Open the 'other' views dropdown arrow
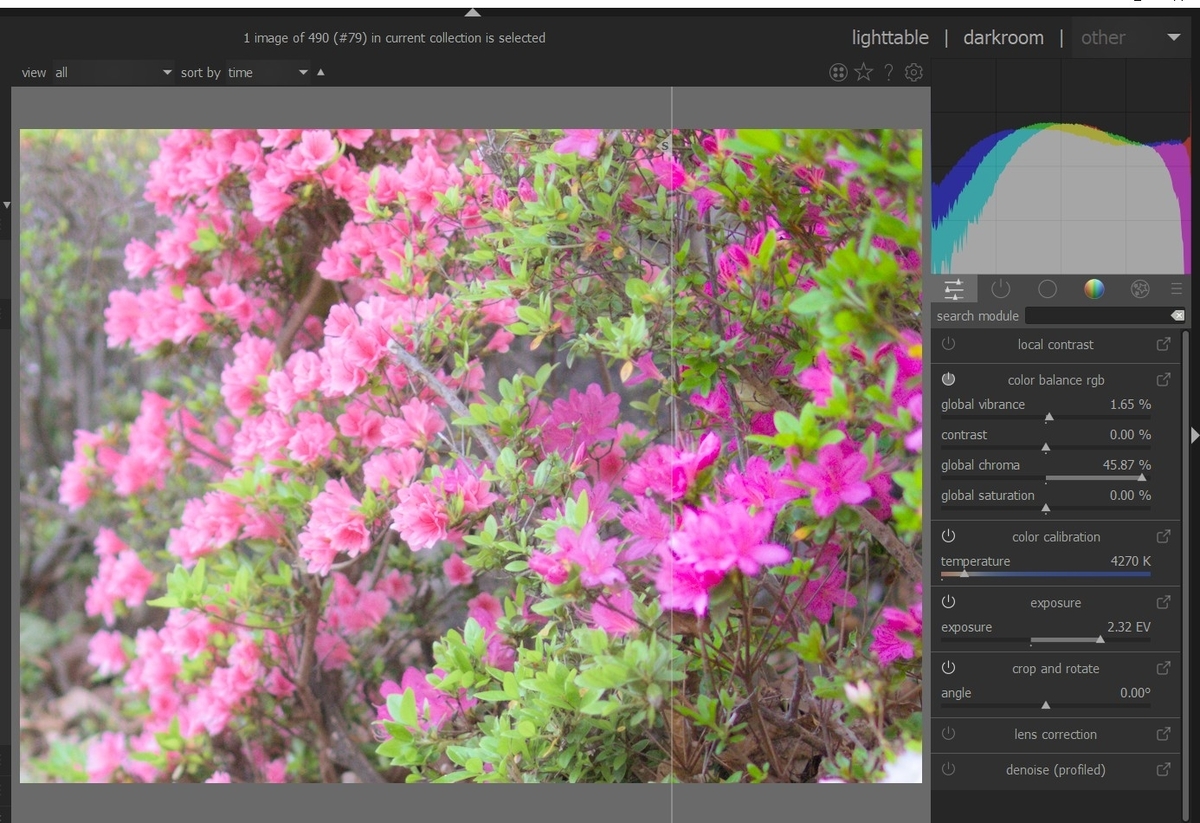Image resolution: width=1200 pixels, height=823 pixels. coord(1173,38)
